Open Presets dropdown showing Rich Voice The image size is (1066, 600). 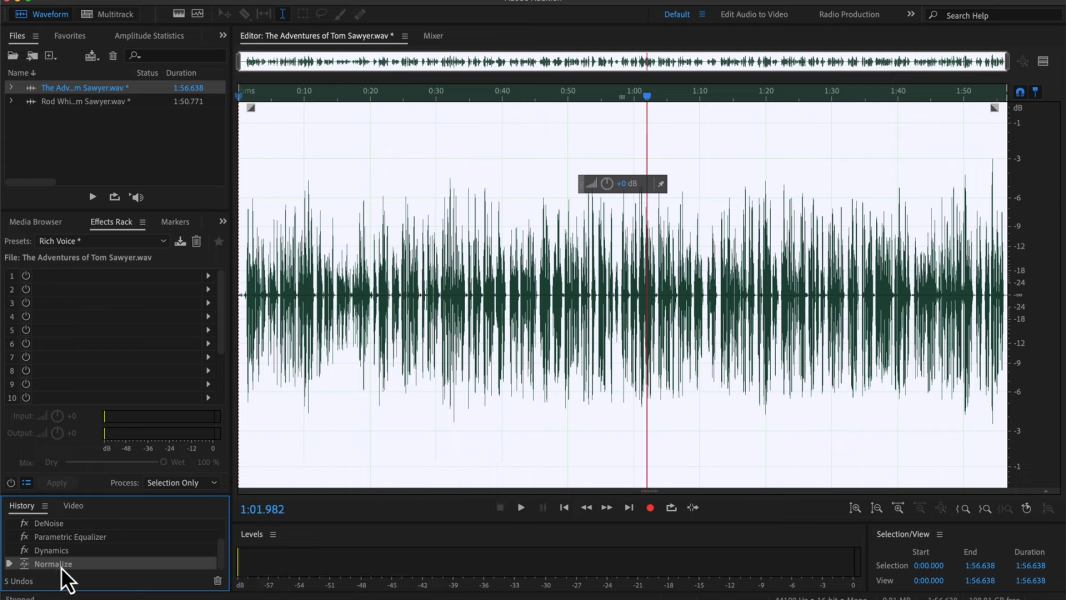point(102,241)
